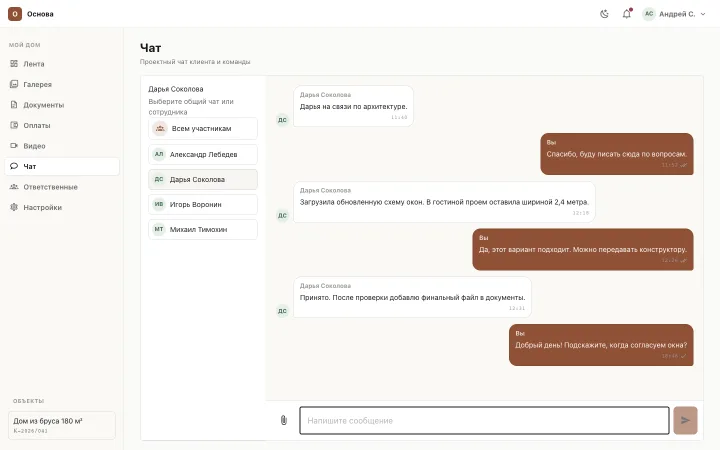Focus the Напишите сообщение input field

click(484, 420)
